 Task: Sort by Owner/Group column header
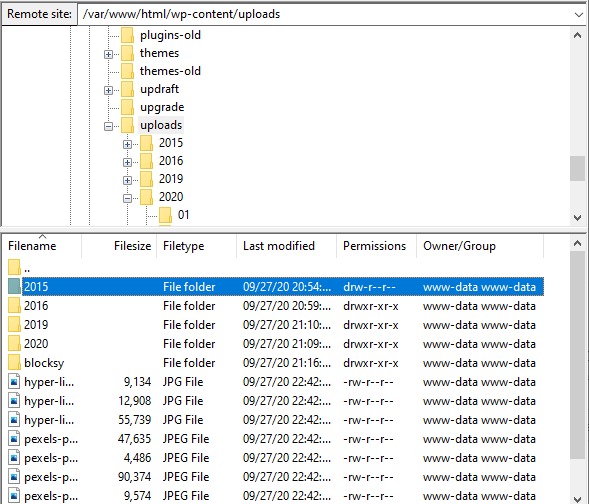click(x=480, y=246)
